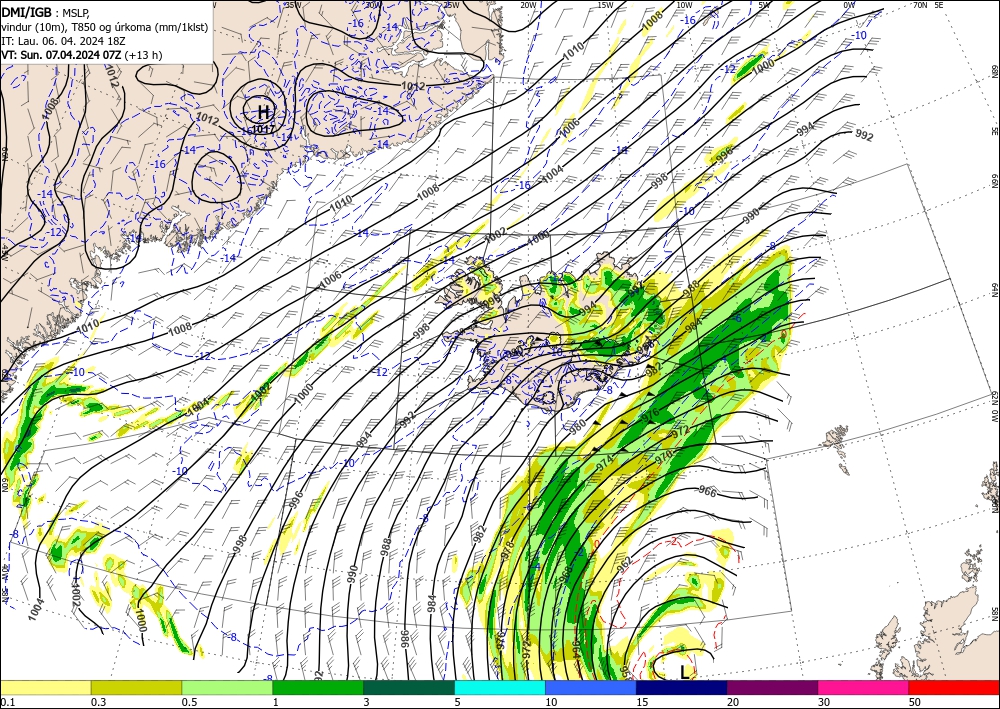Click the light yellow 0.1–0.3 legend swatch

point(45,687)
